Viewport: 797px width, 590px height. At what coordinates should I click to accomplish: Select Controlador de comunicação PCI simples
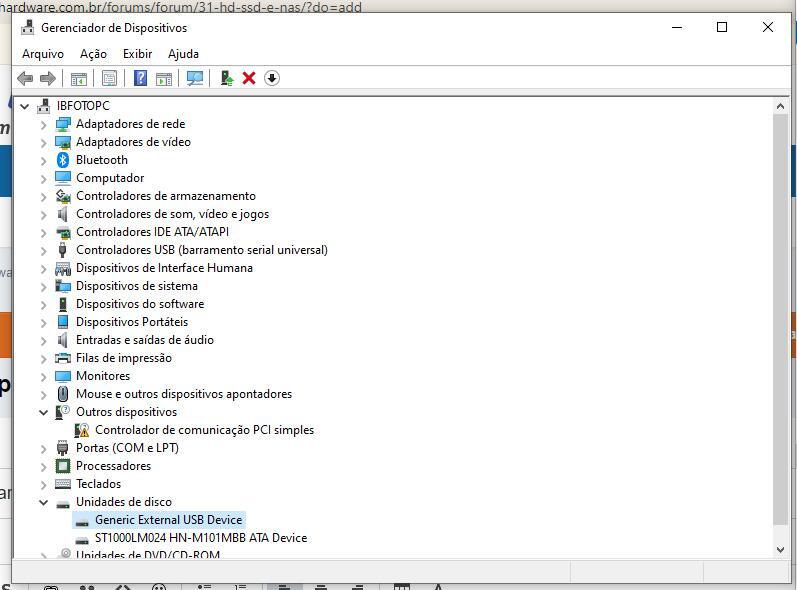click(204, 430)
